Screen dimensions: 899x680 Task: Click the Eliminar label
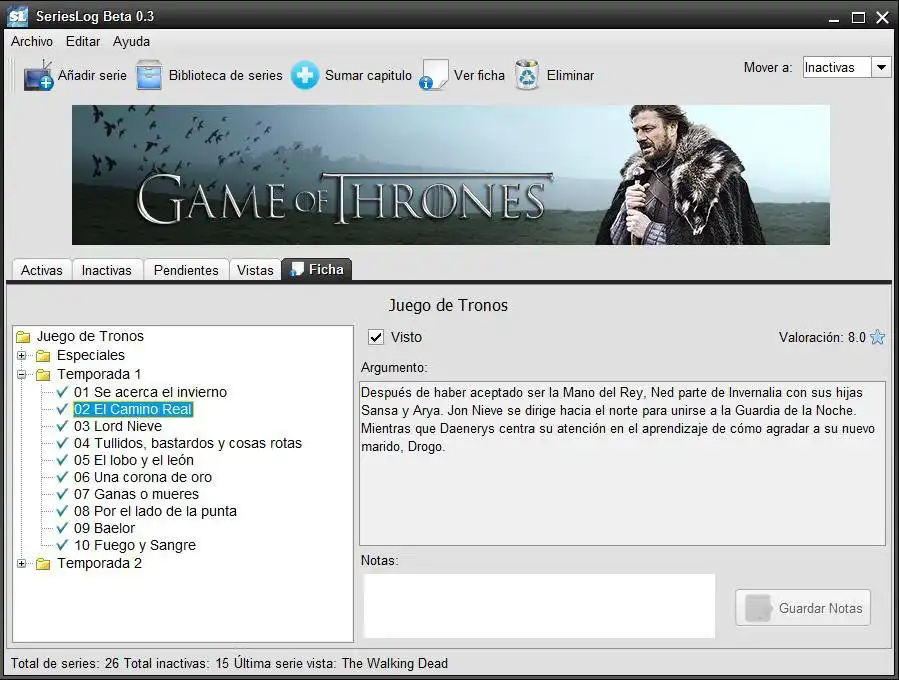570,75
